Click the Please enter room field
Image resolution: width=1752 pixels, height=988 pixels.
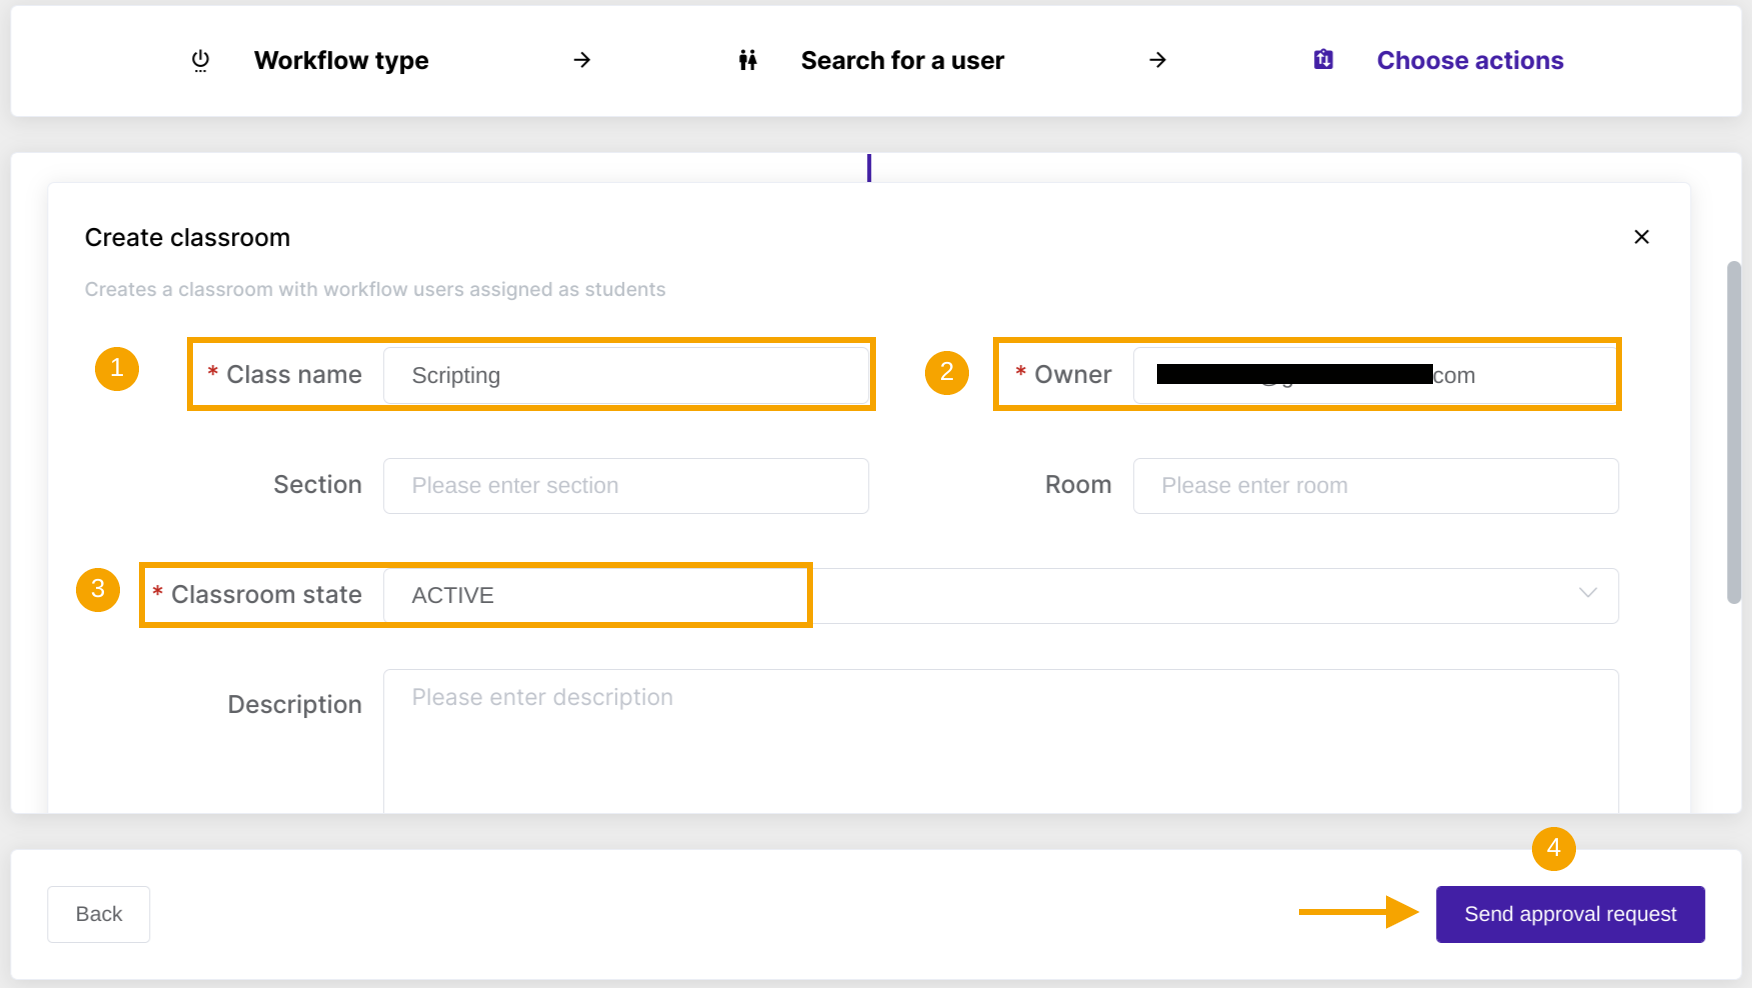point(1375,485)
